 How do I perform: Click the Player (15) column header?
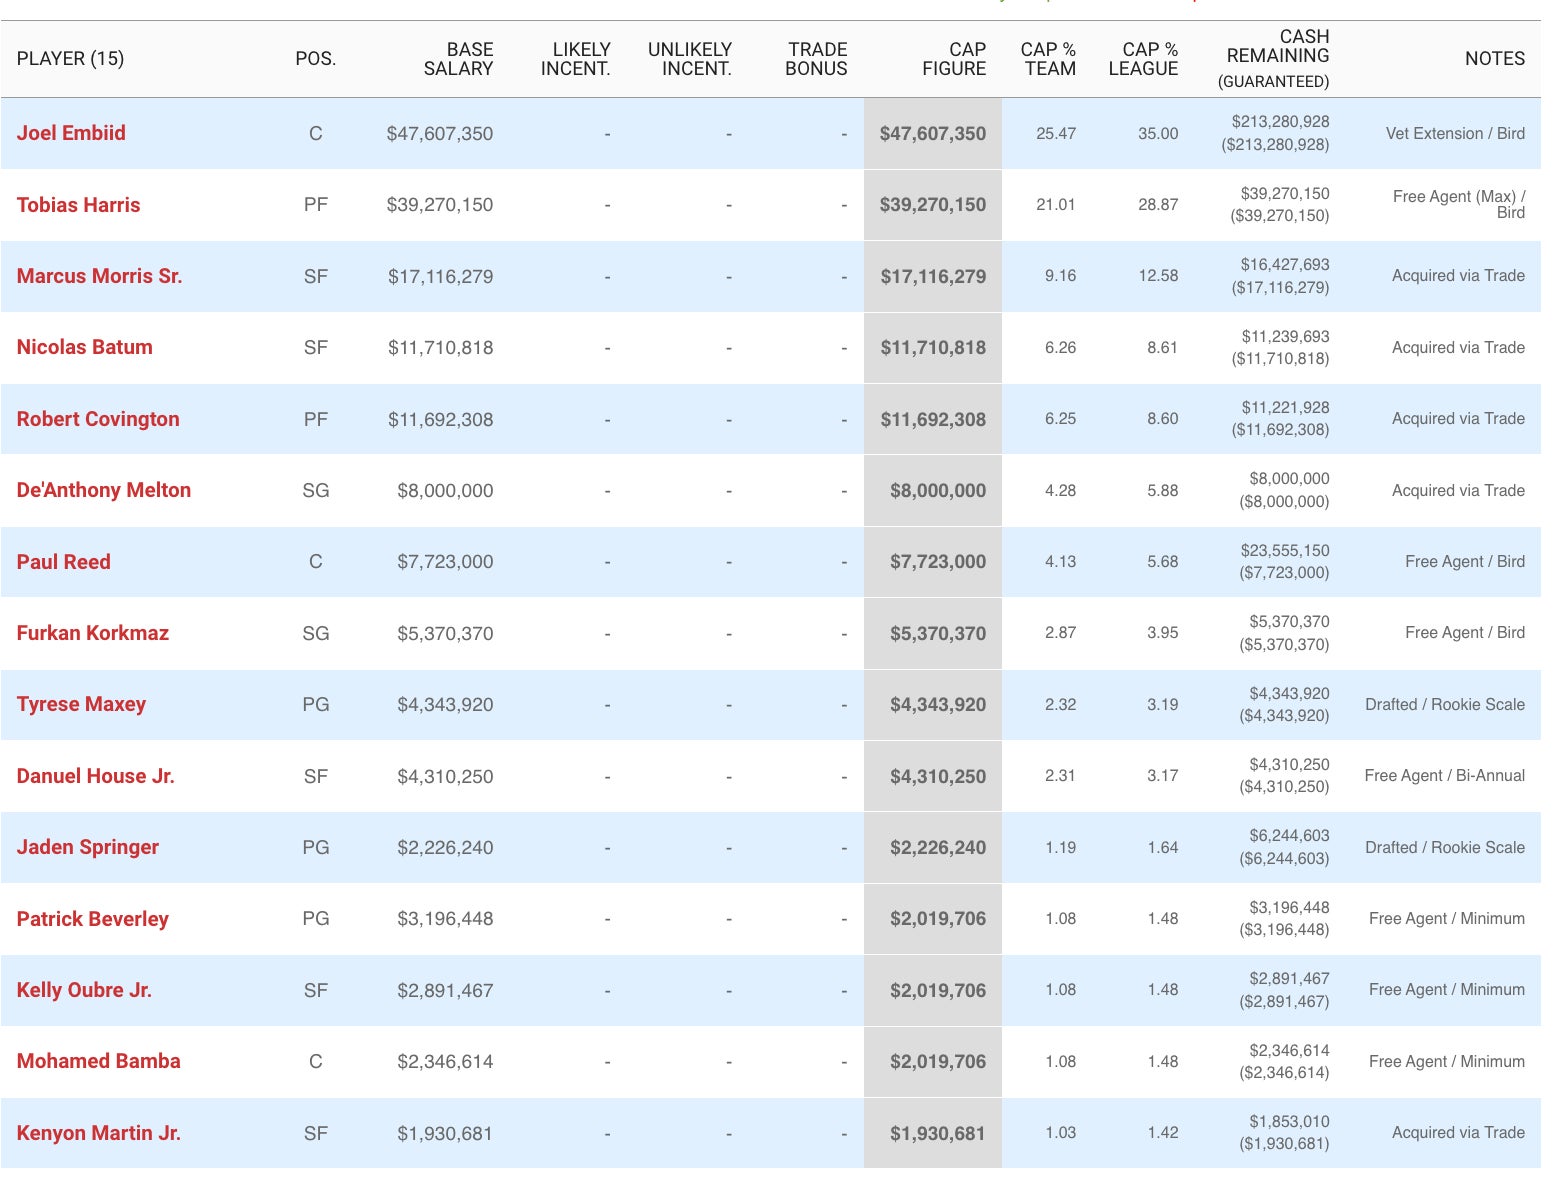[x=70, y=59]
